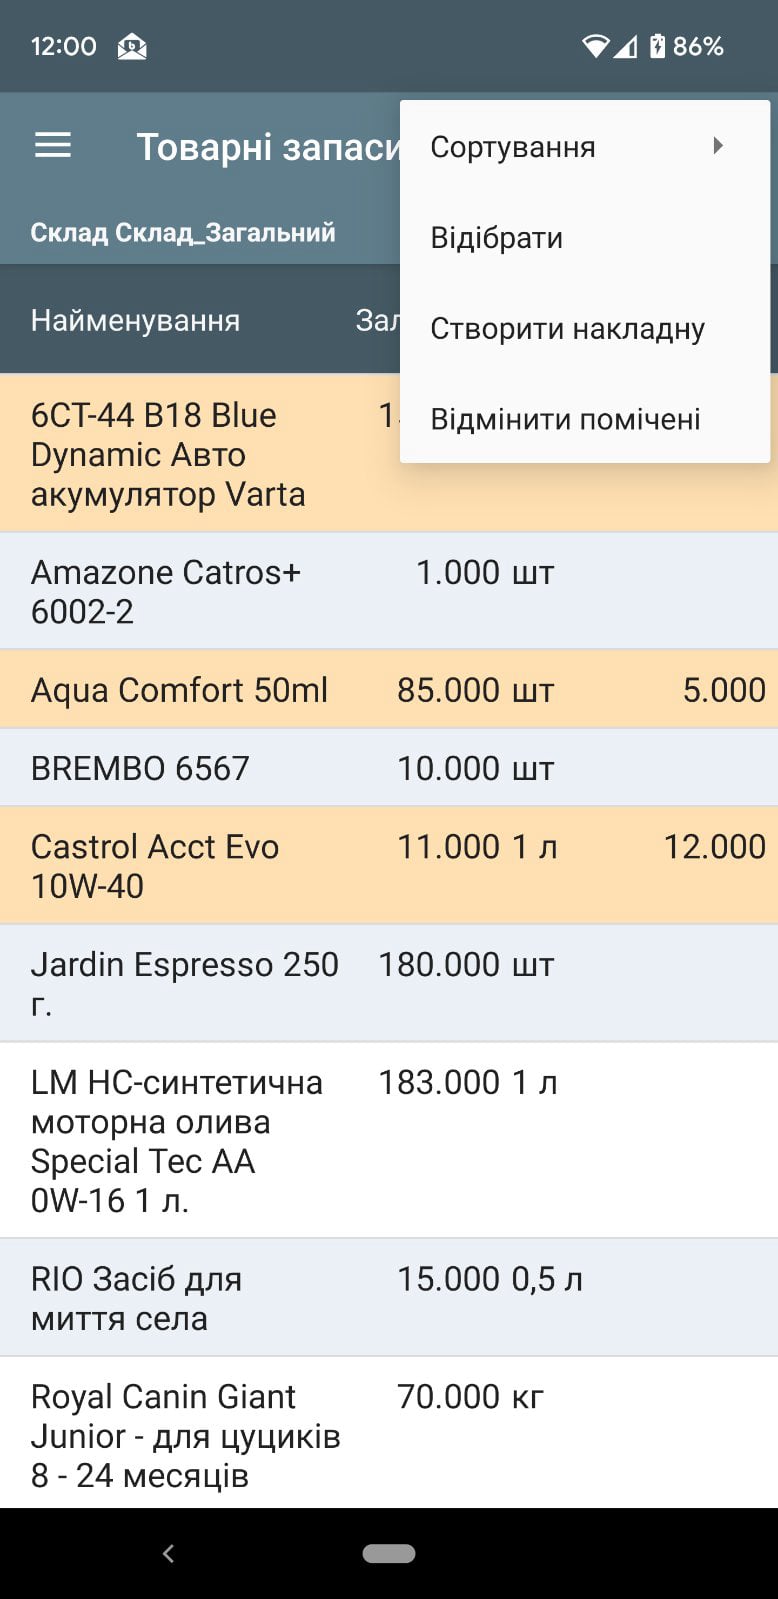Toggle marking on Castrol Acct Evo 10W-40
The image size is (778, 1599).
coord(389,866)
